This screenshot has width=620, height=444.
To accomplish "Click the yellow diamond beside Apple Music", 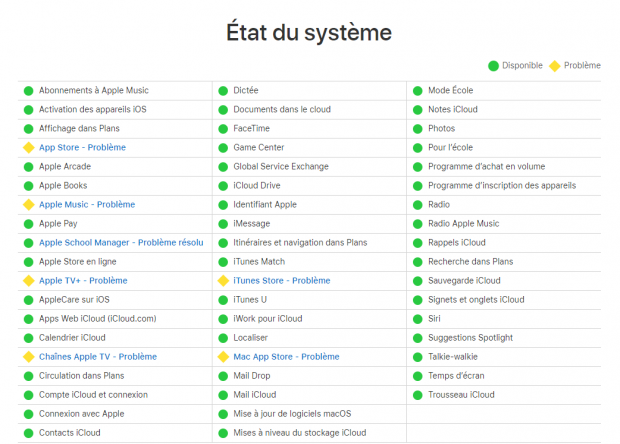I will click(x=28, y=204).
